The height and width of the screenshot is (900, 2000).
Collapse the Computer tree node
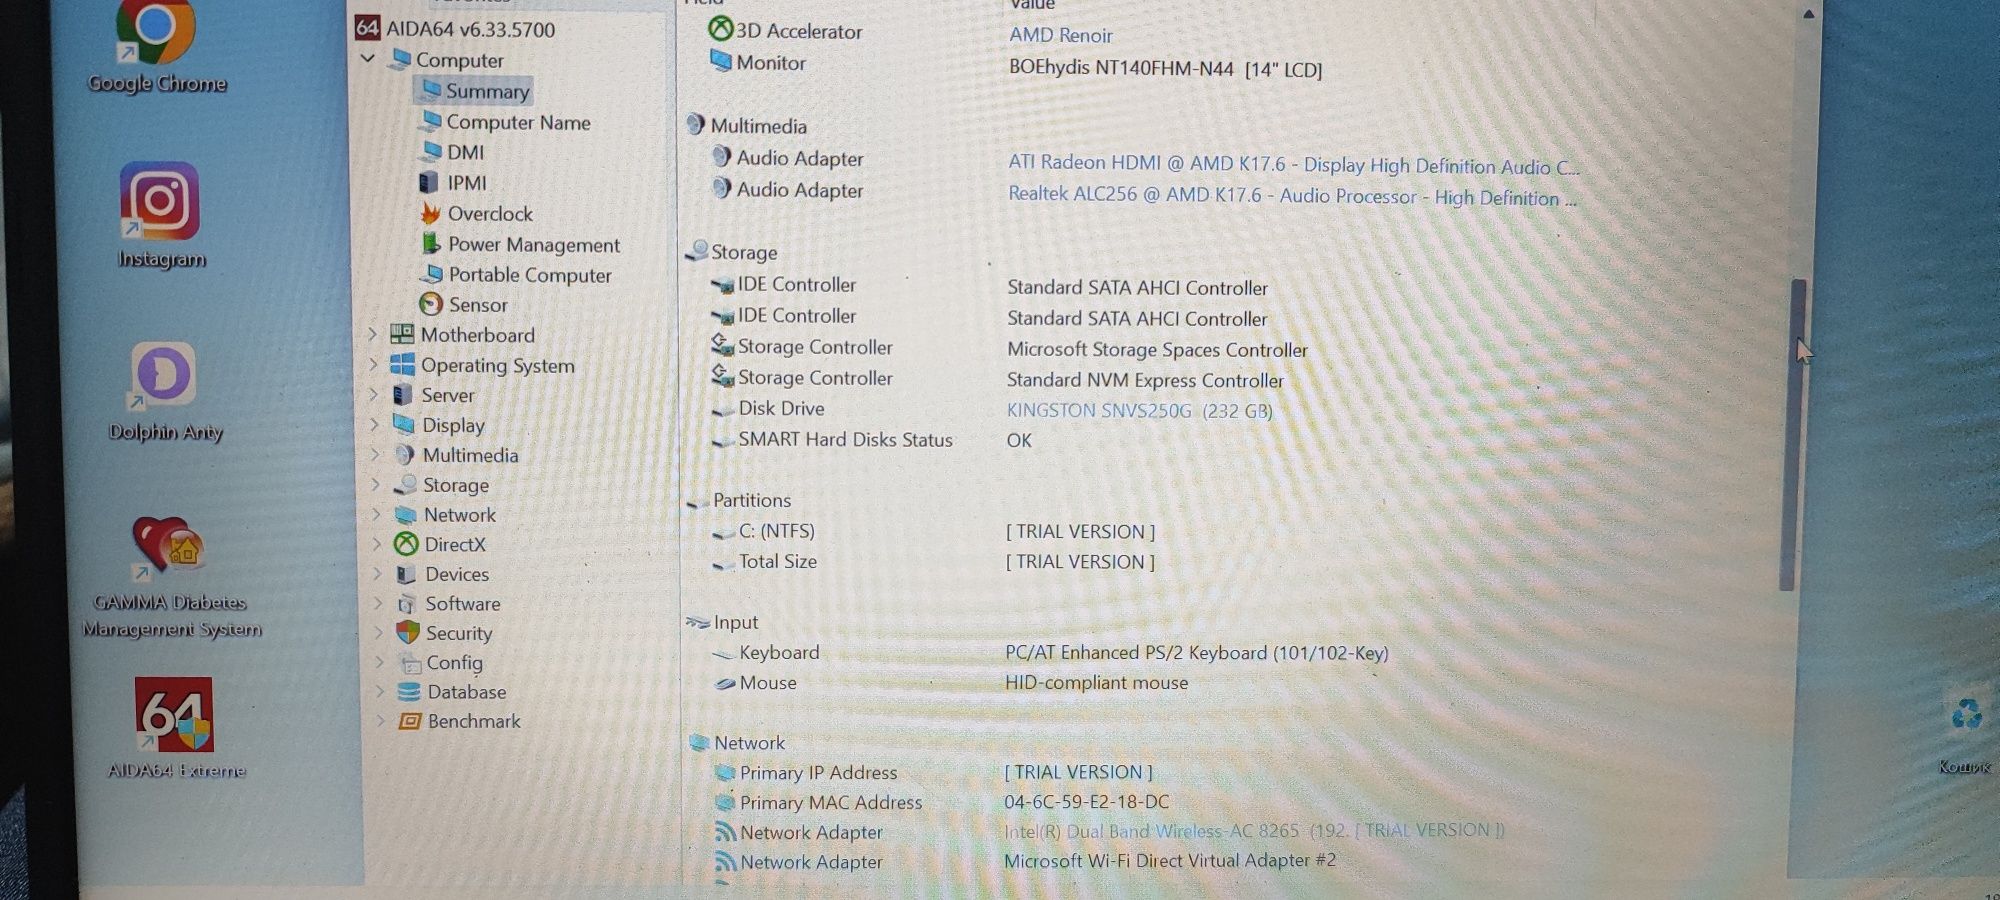(368, 59)
